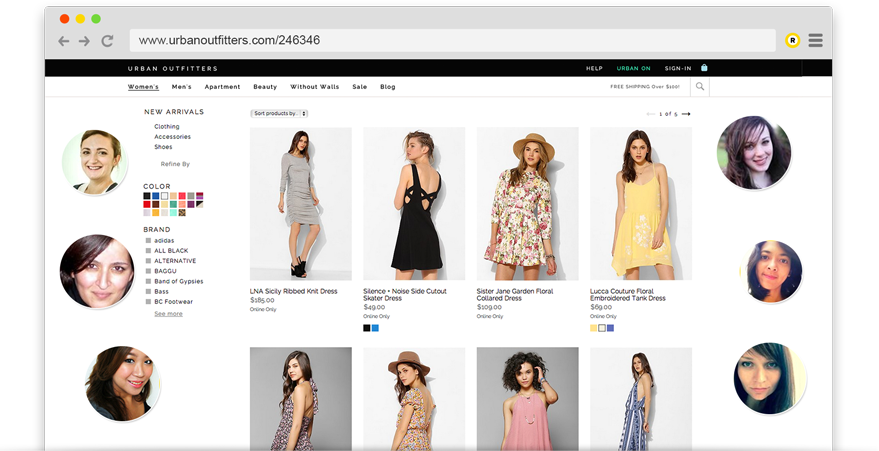Viewport: 879px width, 451px height.
Task: Check the BAGGU brand filter
Action: (148, 271)
